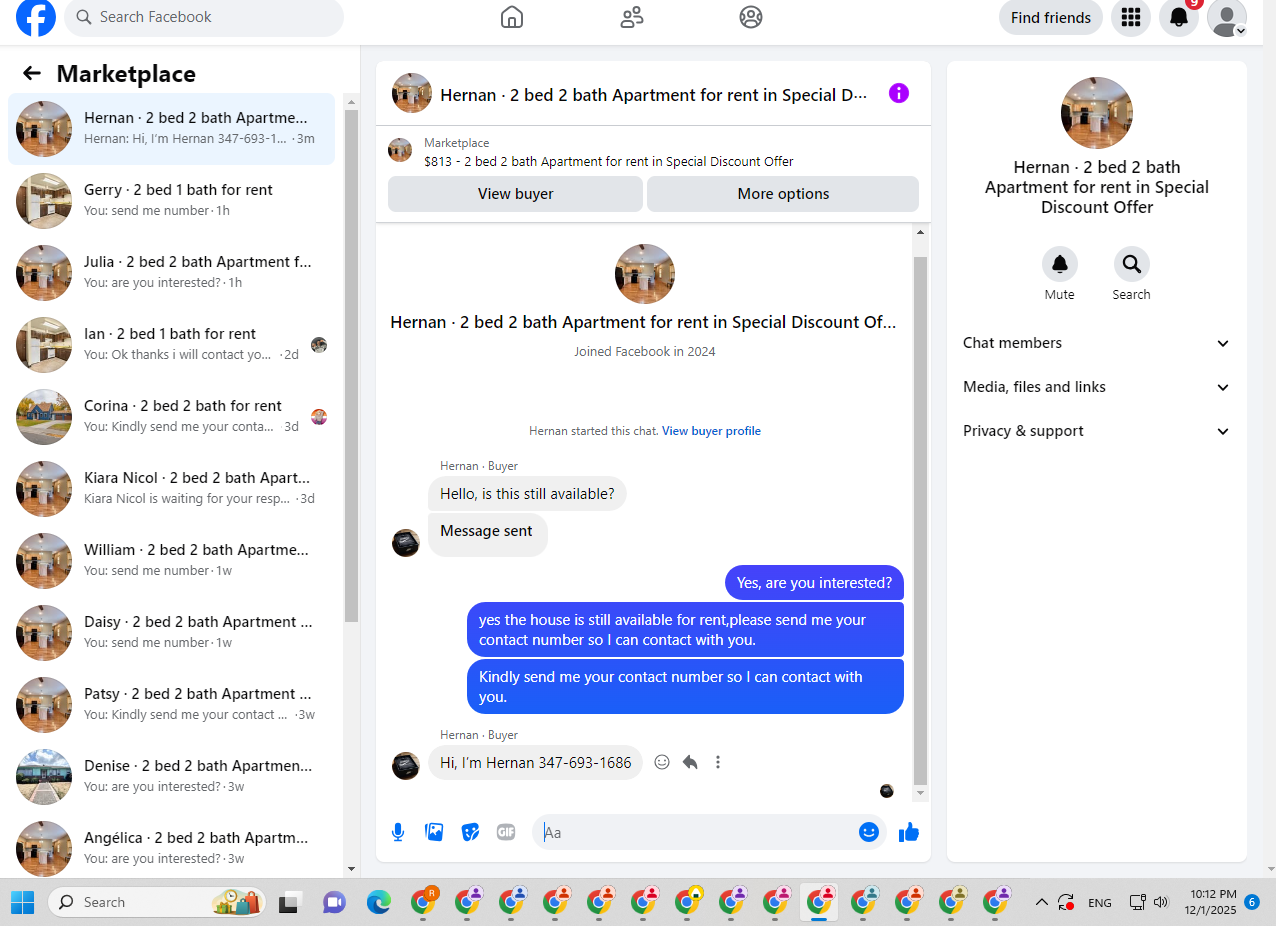Open View buyer profile link

point(711,431)
